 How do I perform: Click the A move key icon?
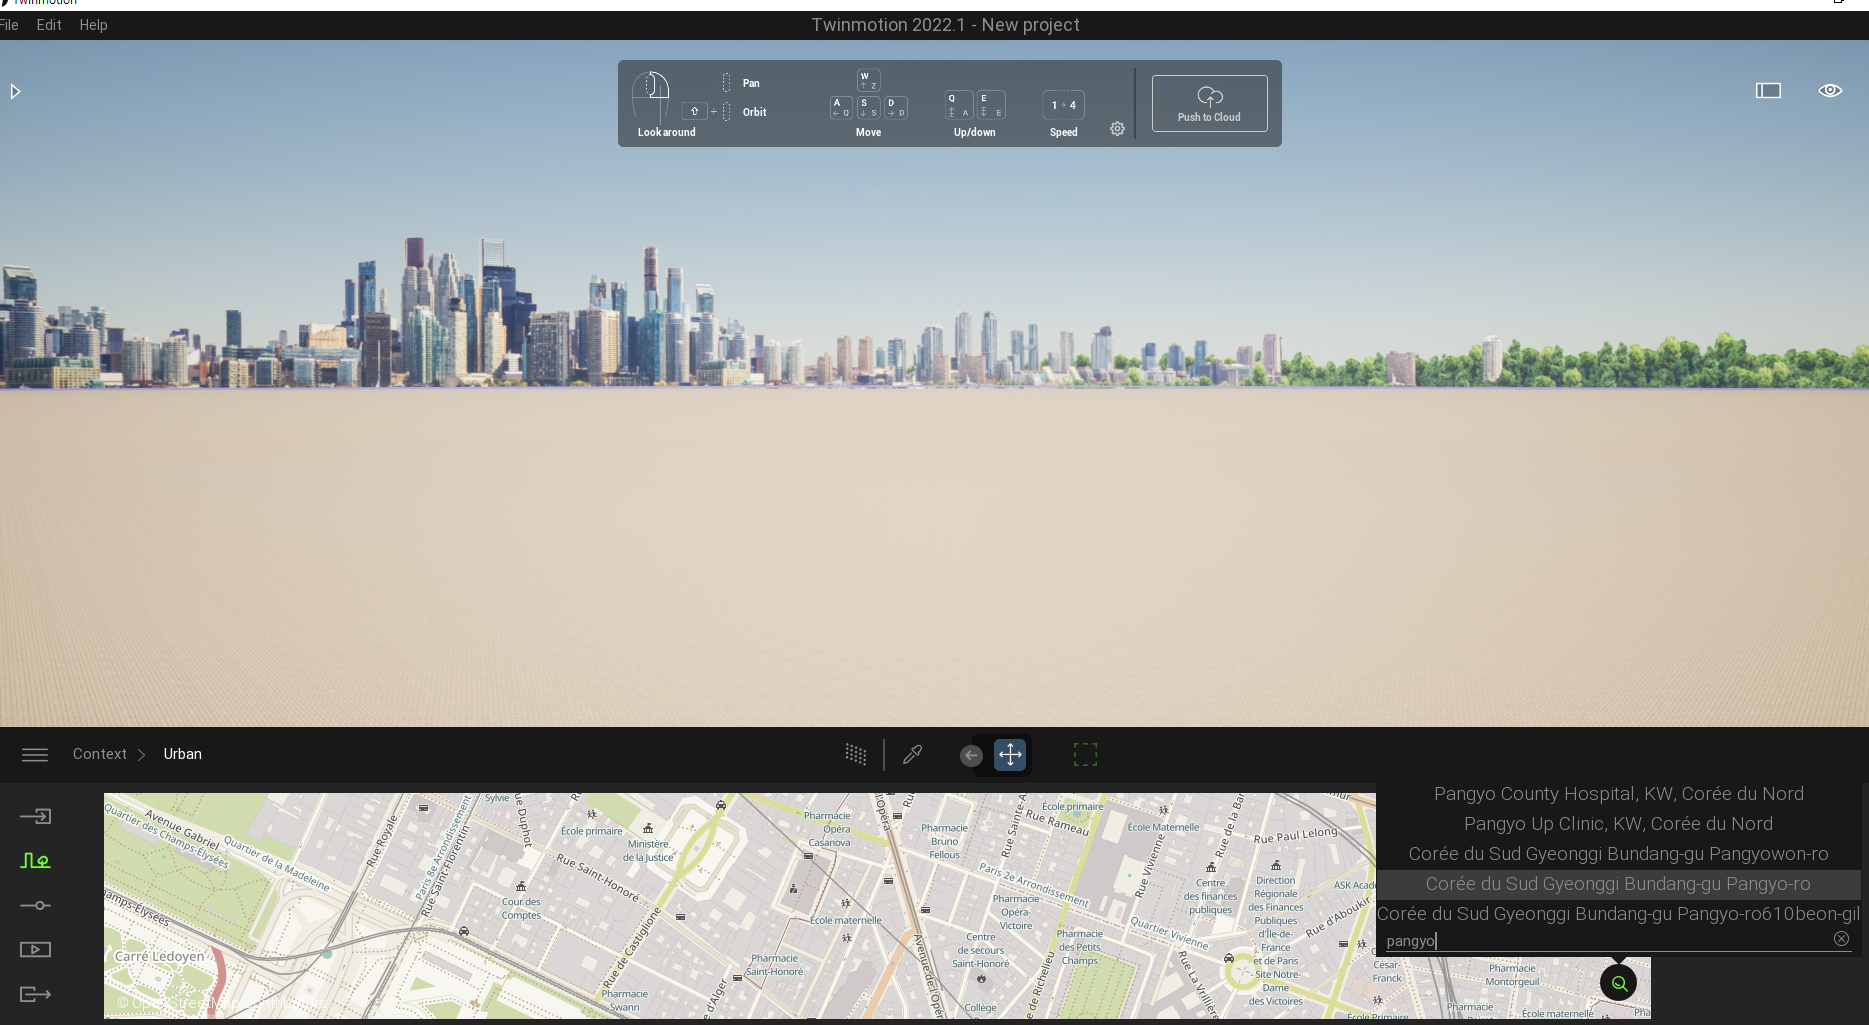(841, 107)
